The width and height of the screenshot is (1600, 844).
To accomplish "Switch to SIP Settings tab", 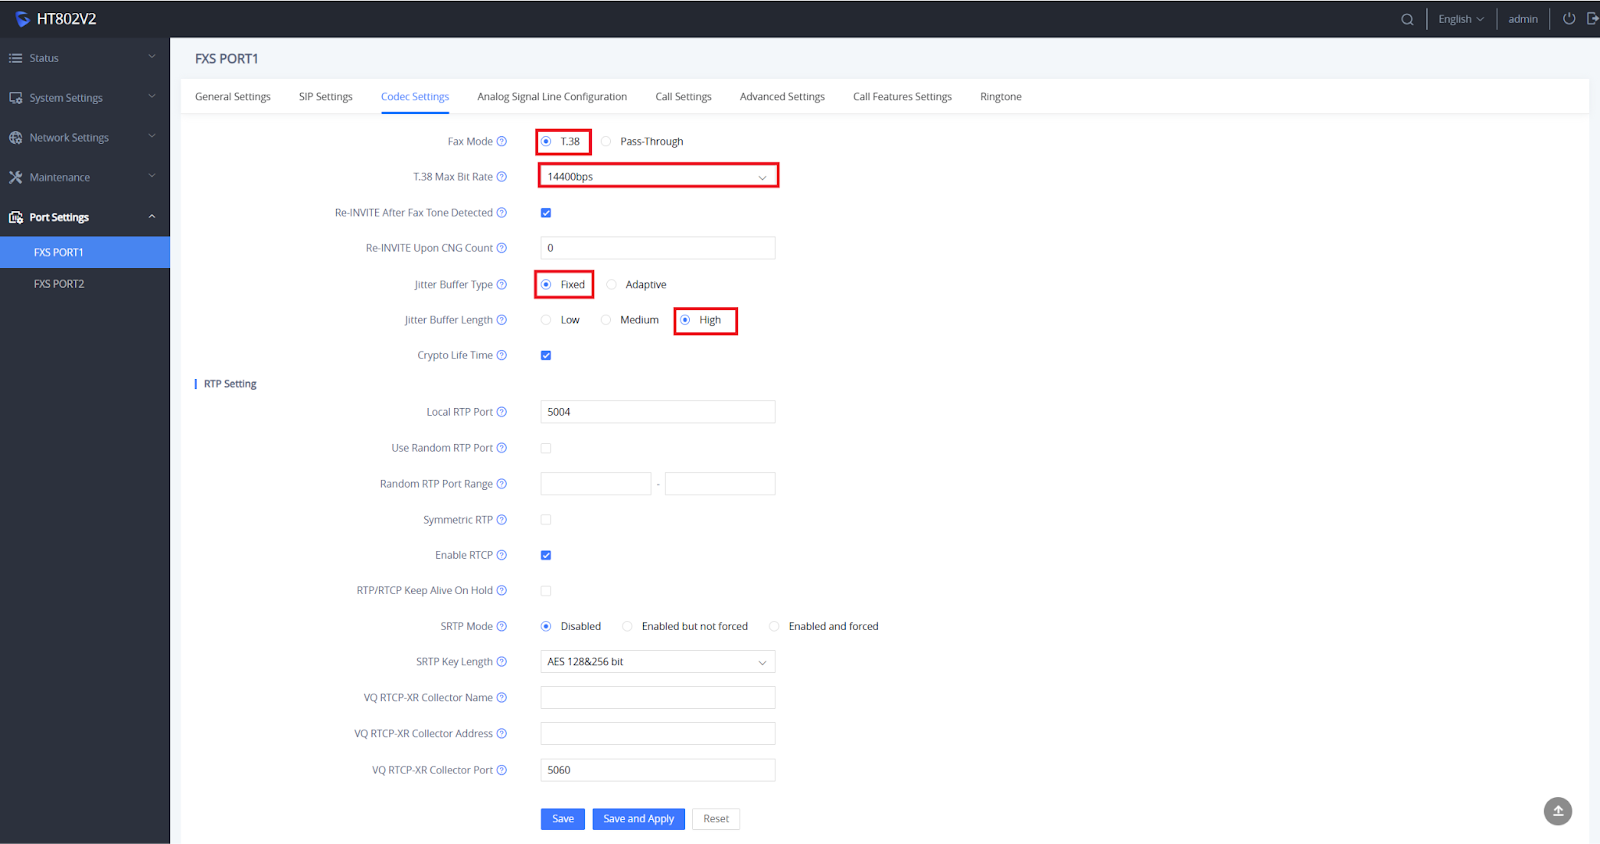I will tap(326, 97).
